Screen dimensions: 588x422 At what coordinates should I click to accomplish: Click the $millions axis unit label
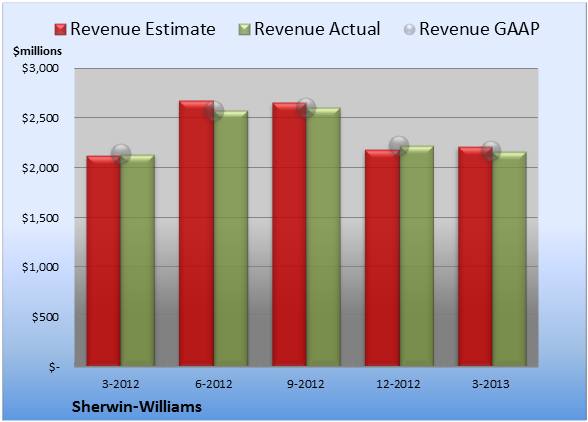pos(38,51)
